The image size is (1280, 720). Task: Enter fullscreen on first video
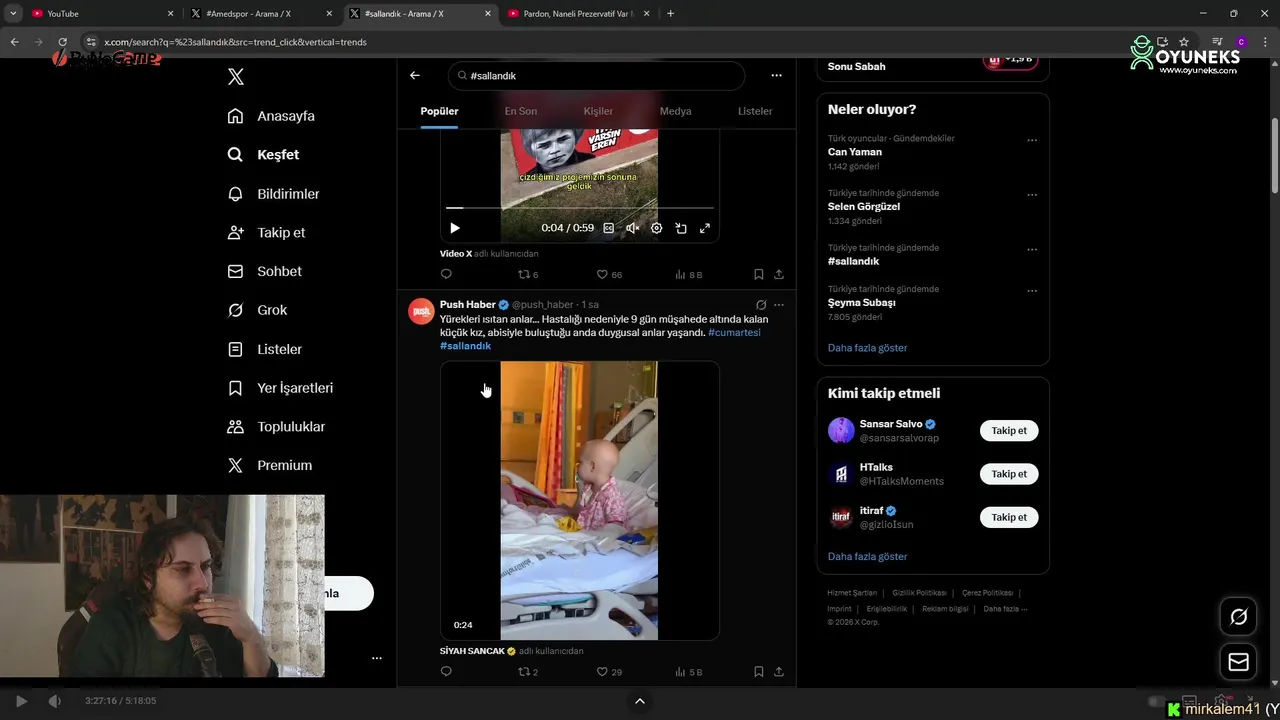(x=705, y=228)
